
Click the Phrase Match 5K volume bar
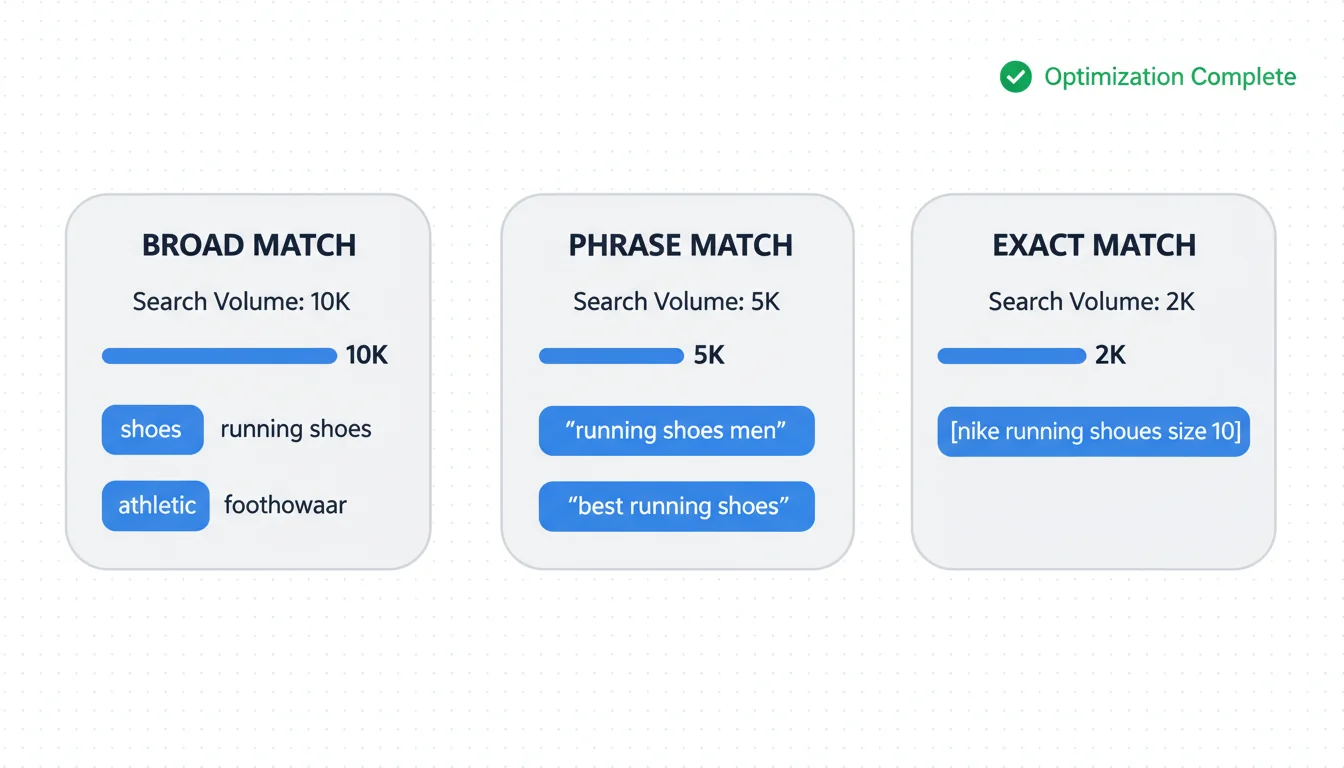611,356
